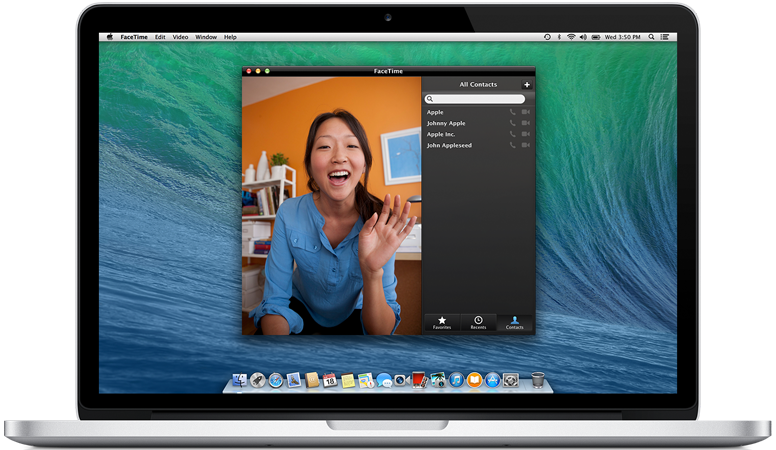776x450 pixels.
Task: Start audio call to John Appleseed
Action: click(512, 145)
